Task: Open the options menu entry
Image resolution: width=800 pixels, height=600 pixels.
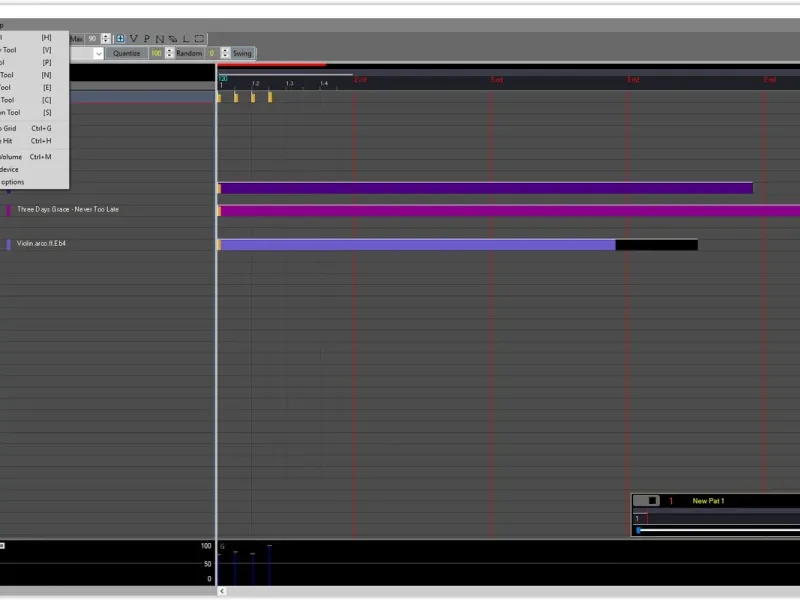Action: [x=34, y=182]
